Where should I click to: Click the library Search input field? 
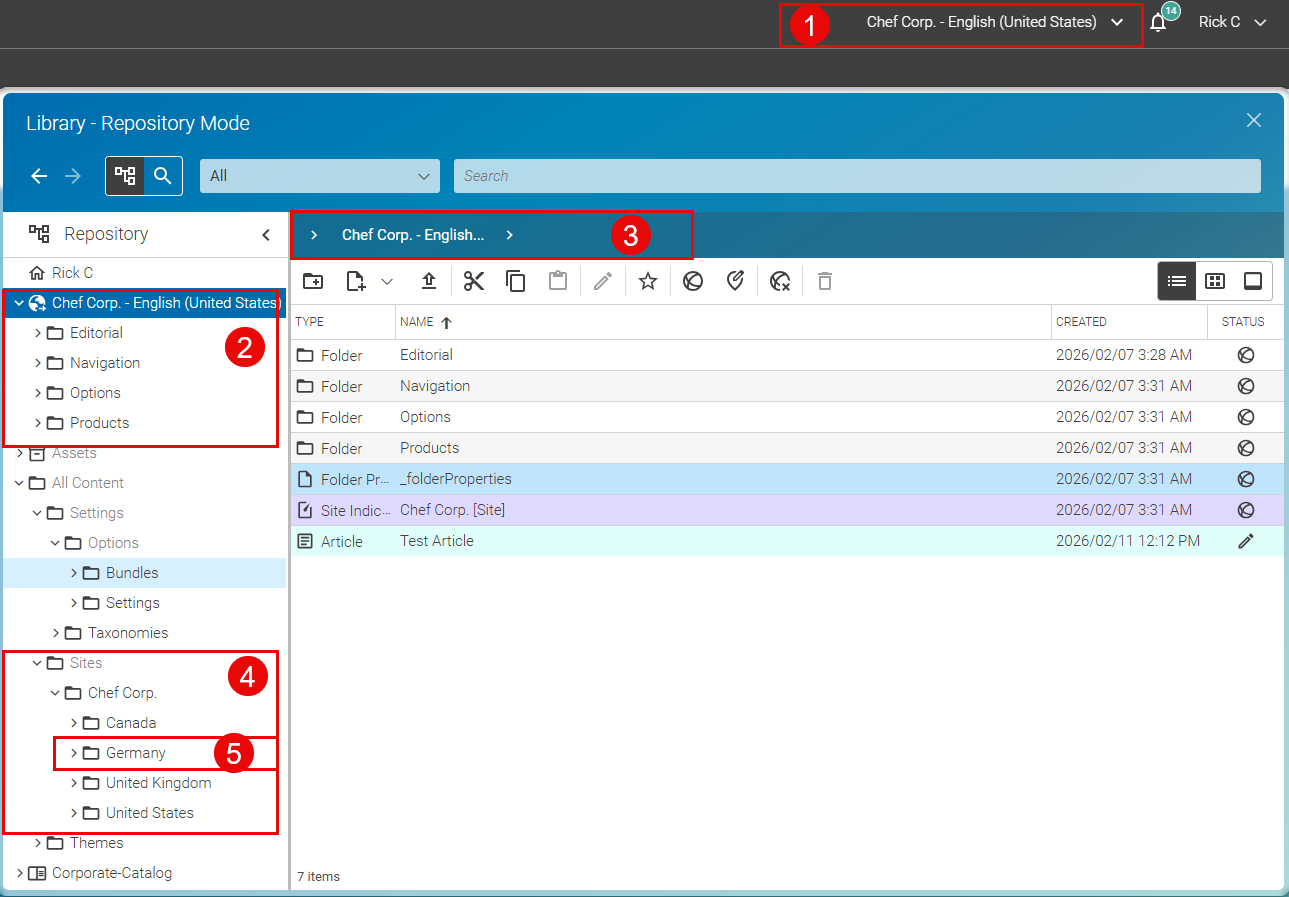(856, 176)
